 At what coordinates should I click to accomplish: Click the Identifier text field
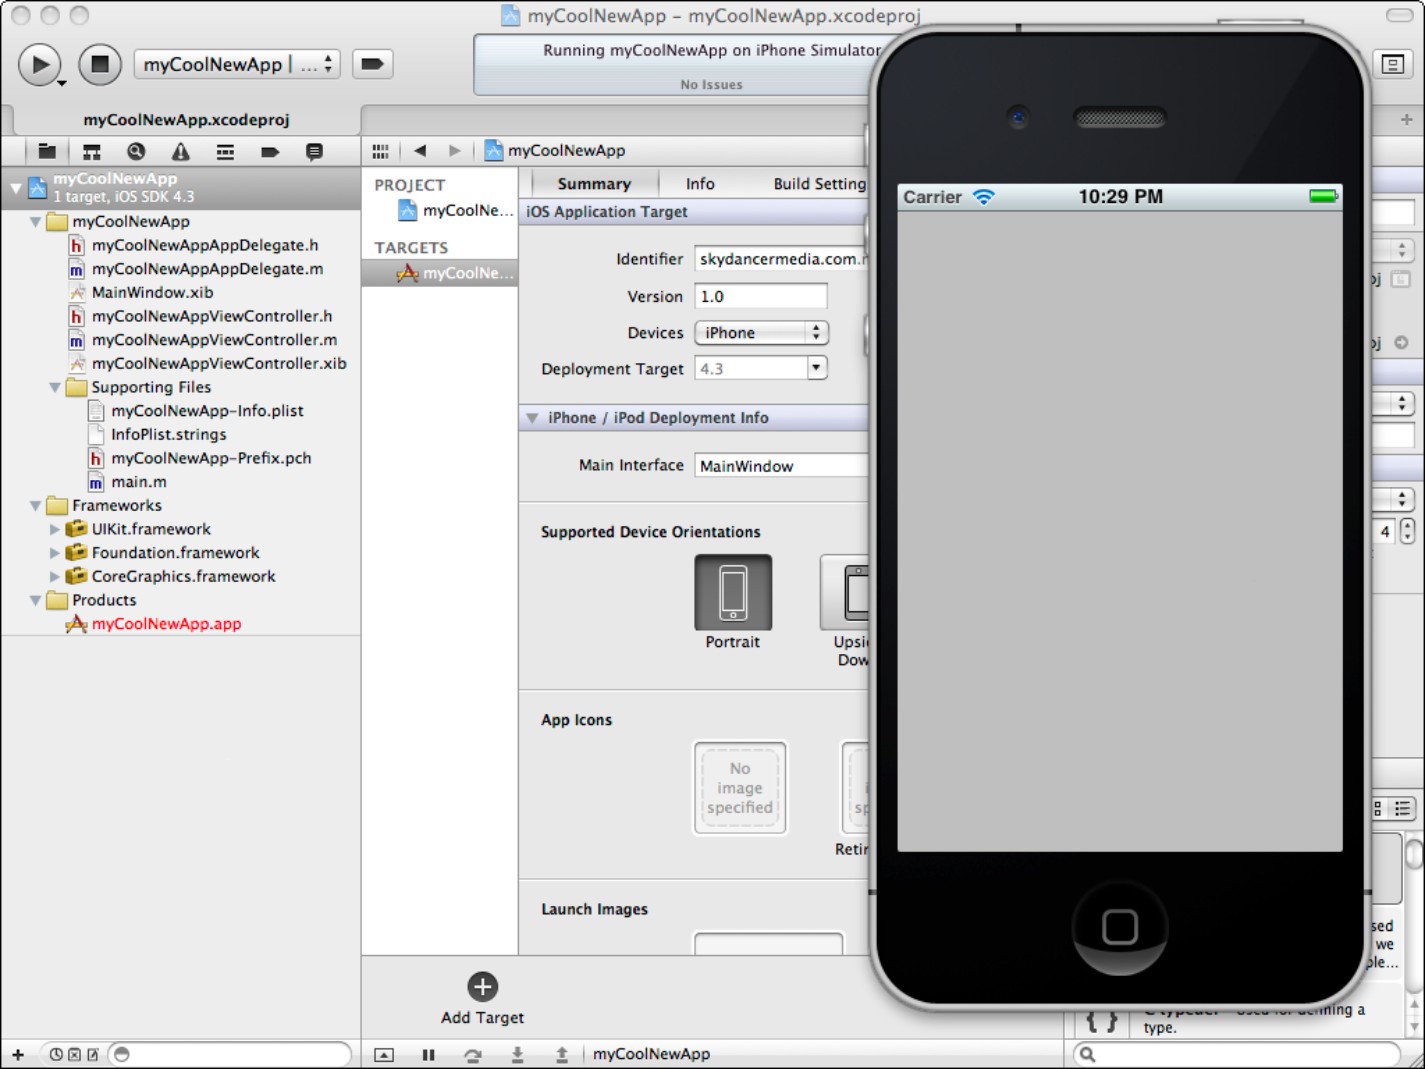pos(781,259)
